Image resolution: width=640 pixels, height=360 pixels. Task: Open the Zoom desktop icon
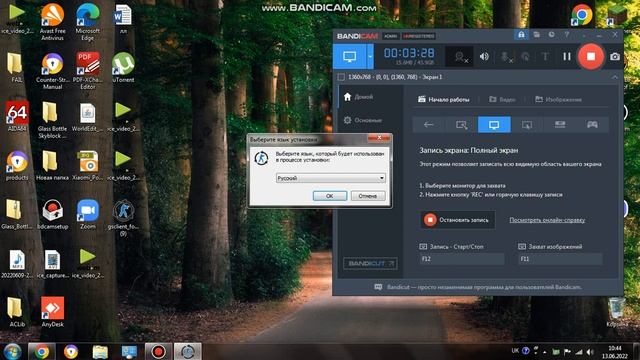[x=88, y=214]
